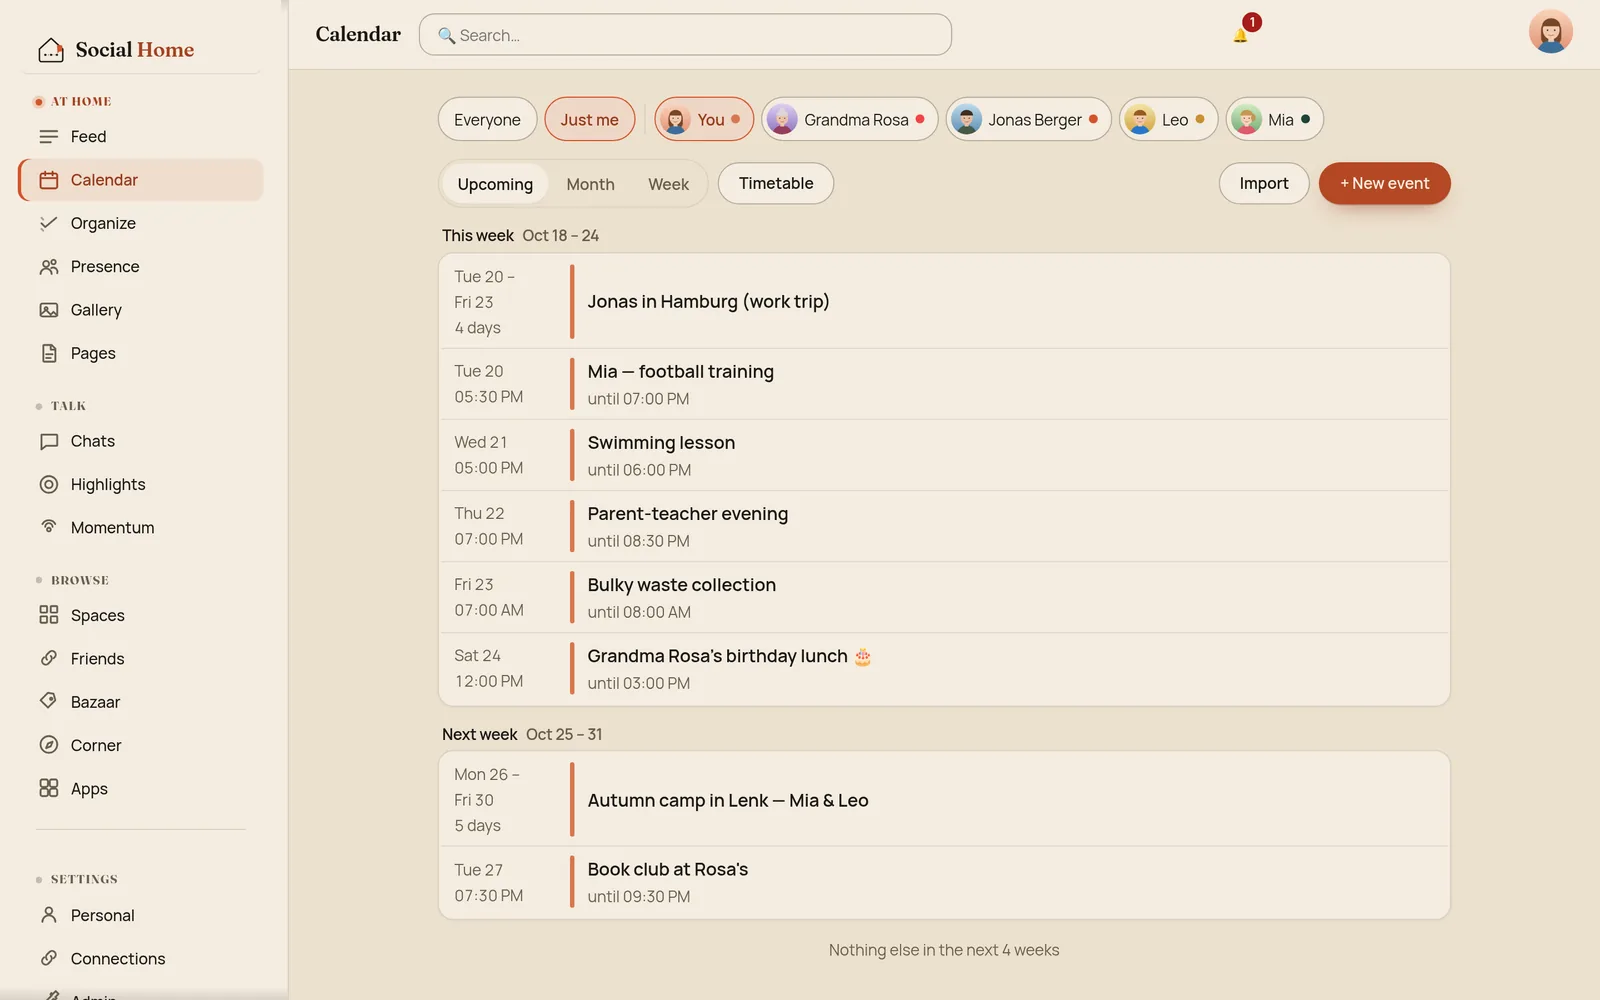This screenshot has width=1600, height=1000.
Task: Switch to the Upcoming view tab
Action: (x=495, y=184)
